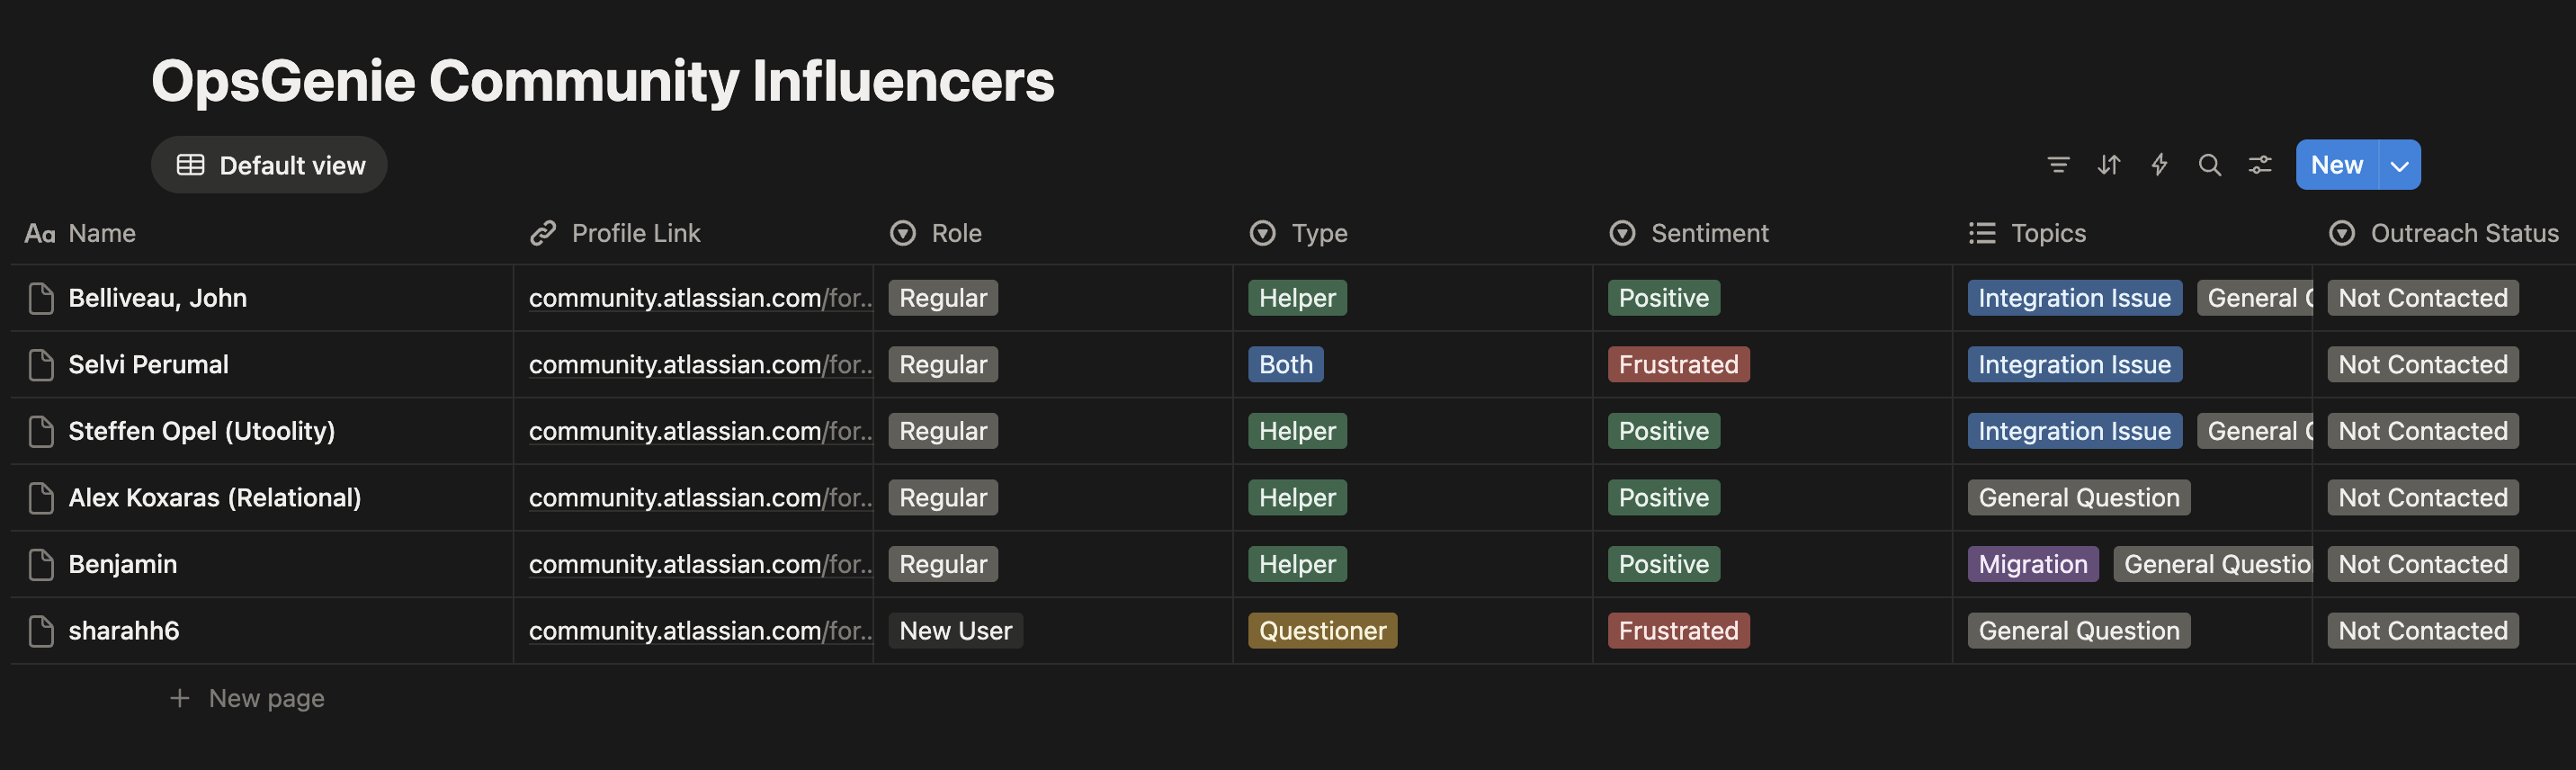Expand the New button dropdown chevron
The image size is (2576, 770).
click(x=2398, y=165)
